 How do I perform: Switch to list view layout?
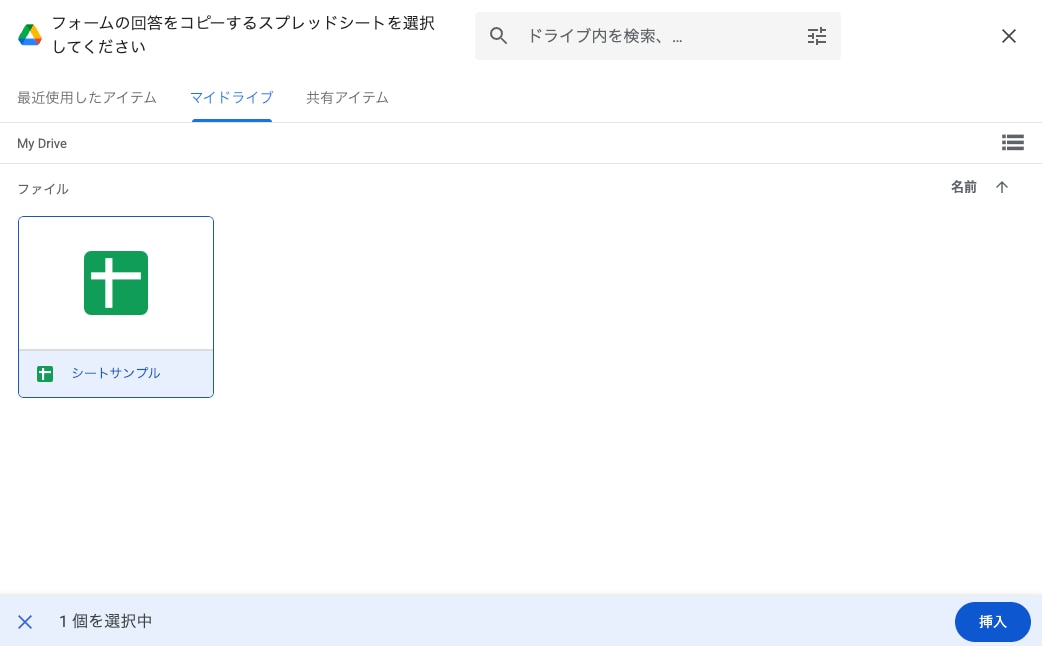pos(1013,142)
